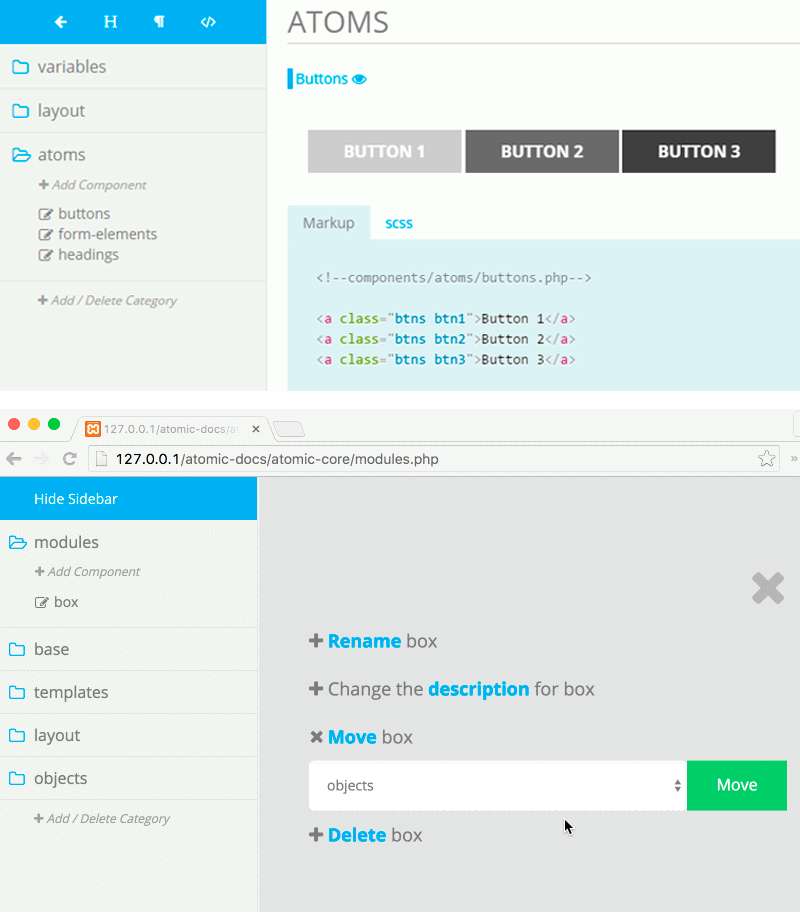Screen dimensions: 800x920
Task: Bookmark page using star icon in address bar
Action: tap(766, 459)
